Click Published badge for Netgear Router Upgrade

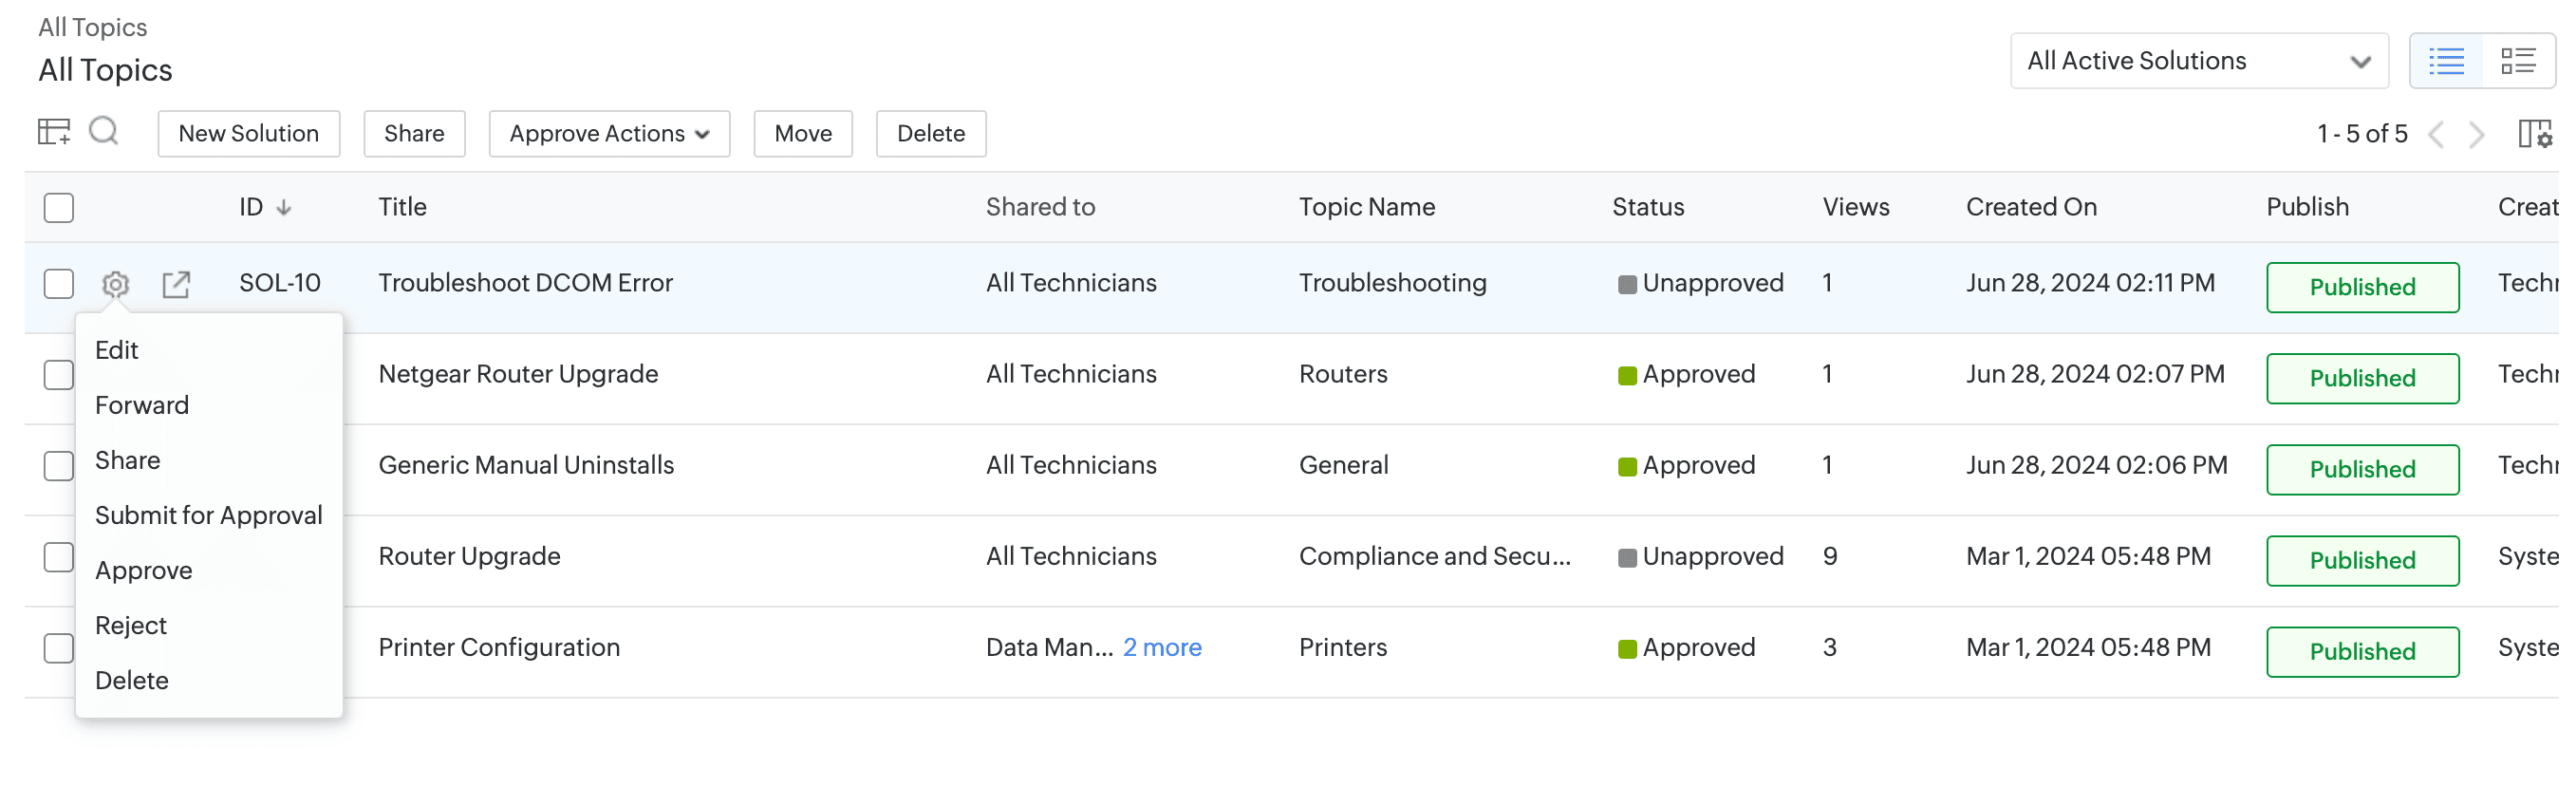[x=2361, y=378]
